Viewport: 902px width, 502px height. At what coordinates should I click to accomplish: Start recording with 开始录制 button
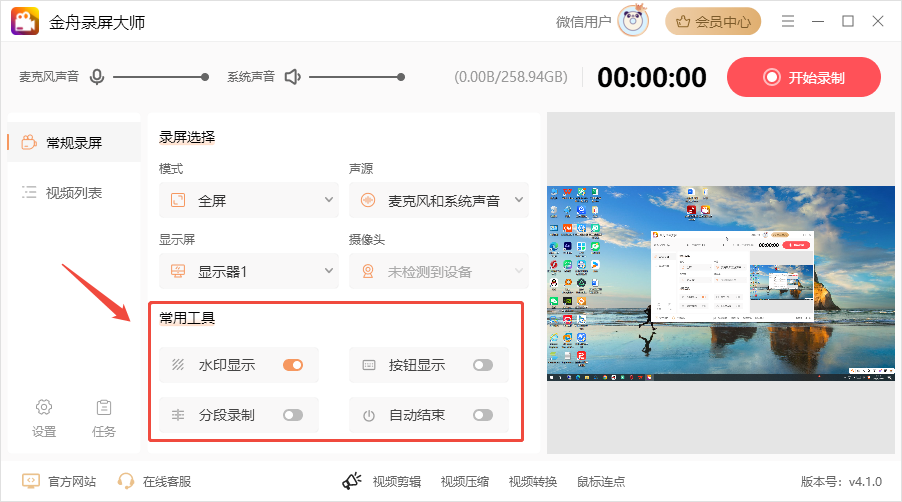point(804,77)
